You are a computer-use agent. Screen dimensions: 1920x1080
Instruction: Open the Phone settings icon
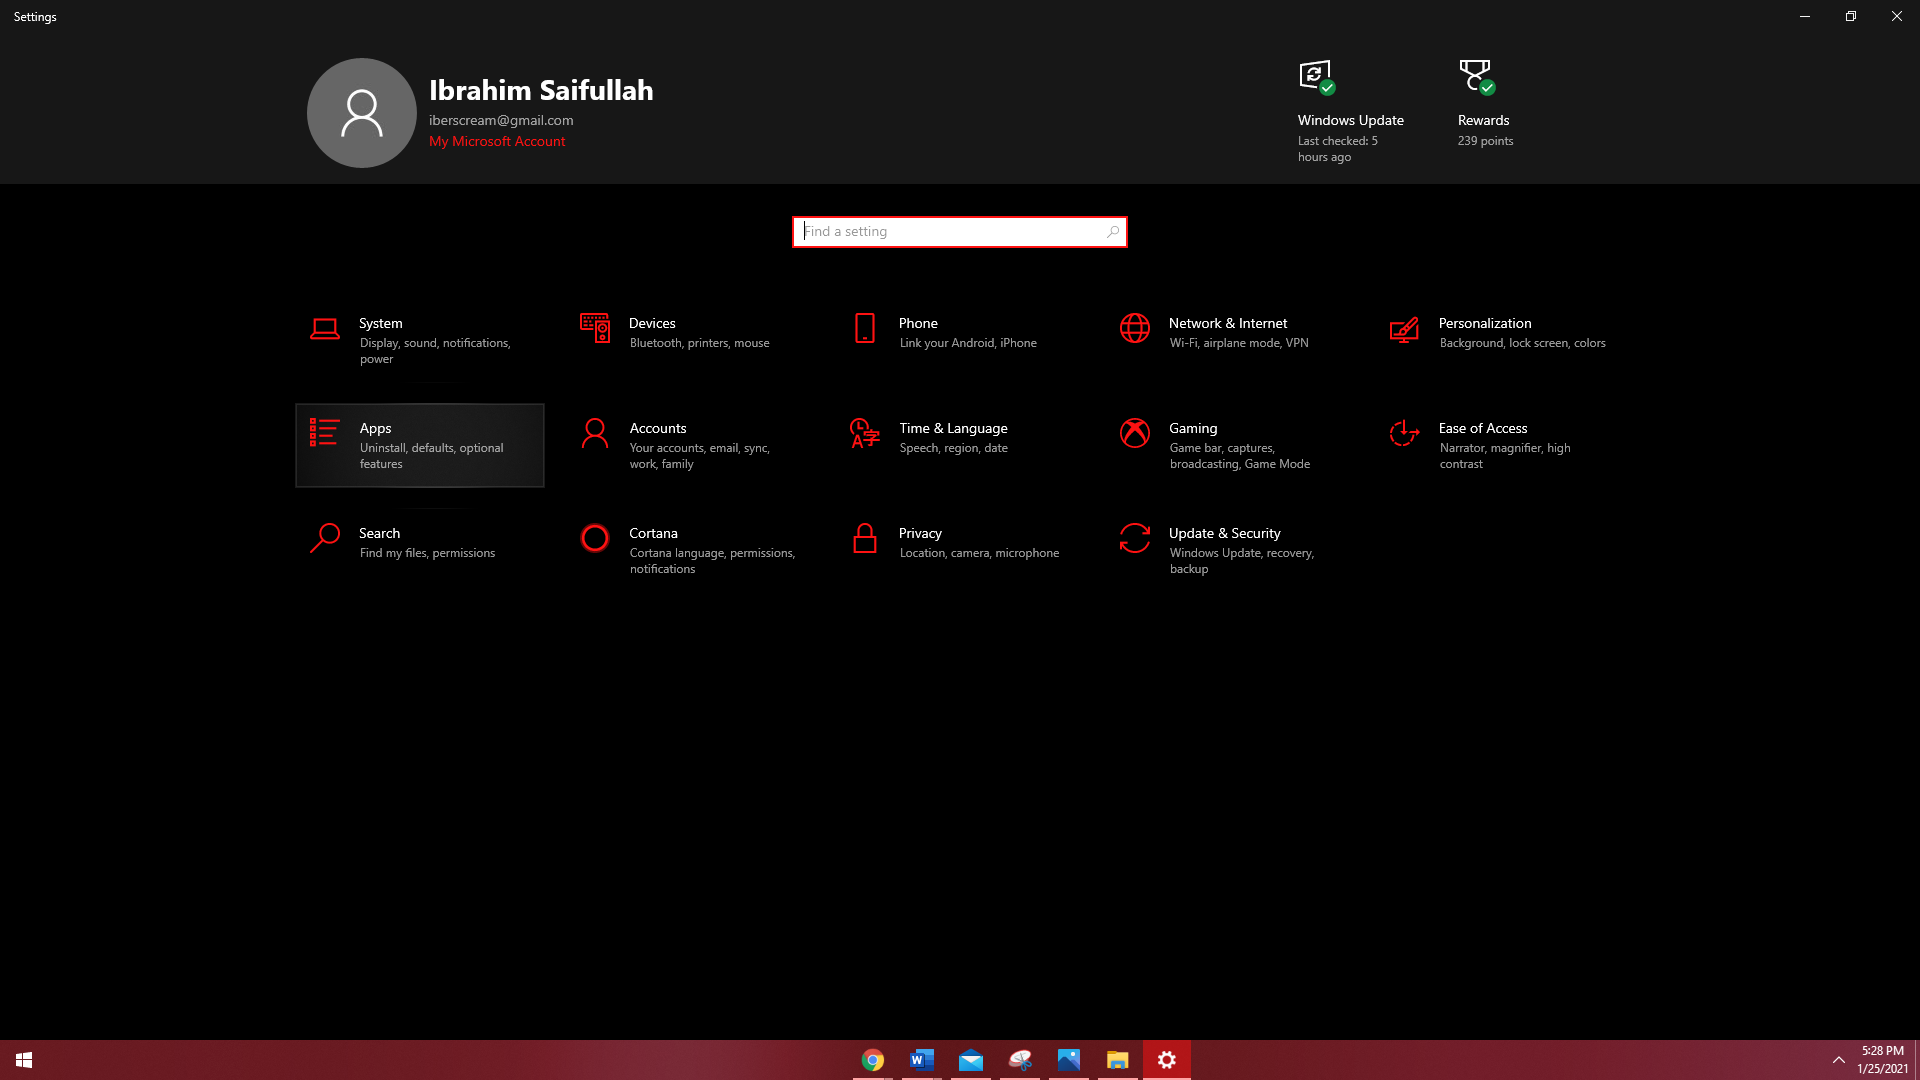(865, 328)
